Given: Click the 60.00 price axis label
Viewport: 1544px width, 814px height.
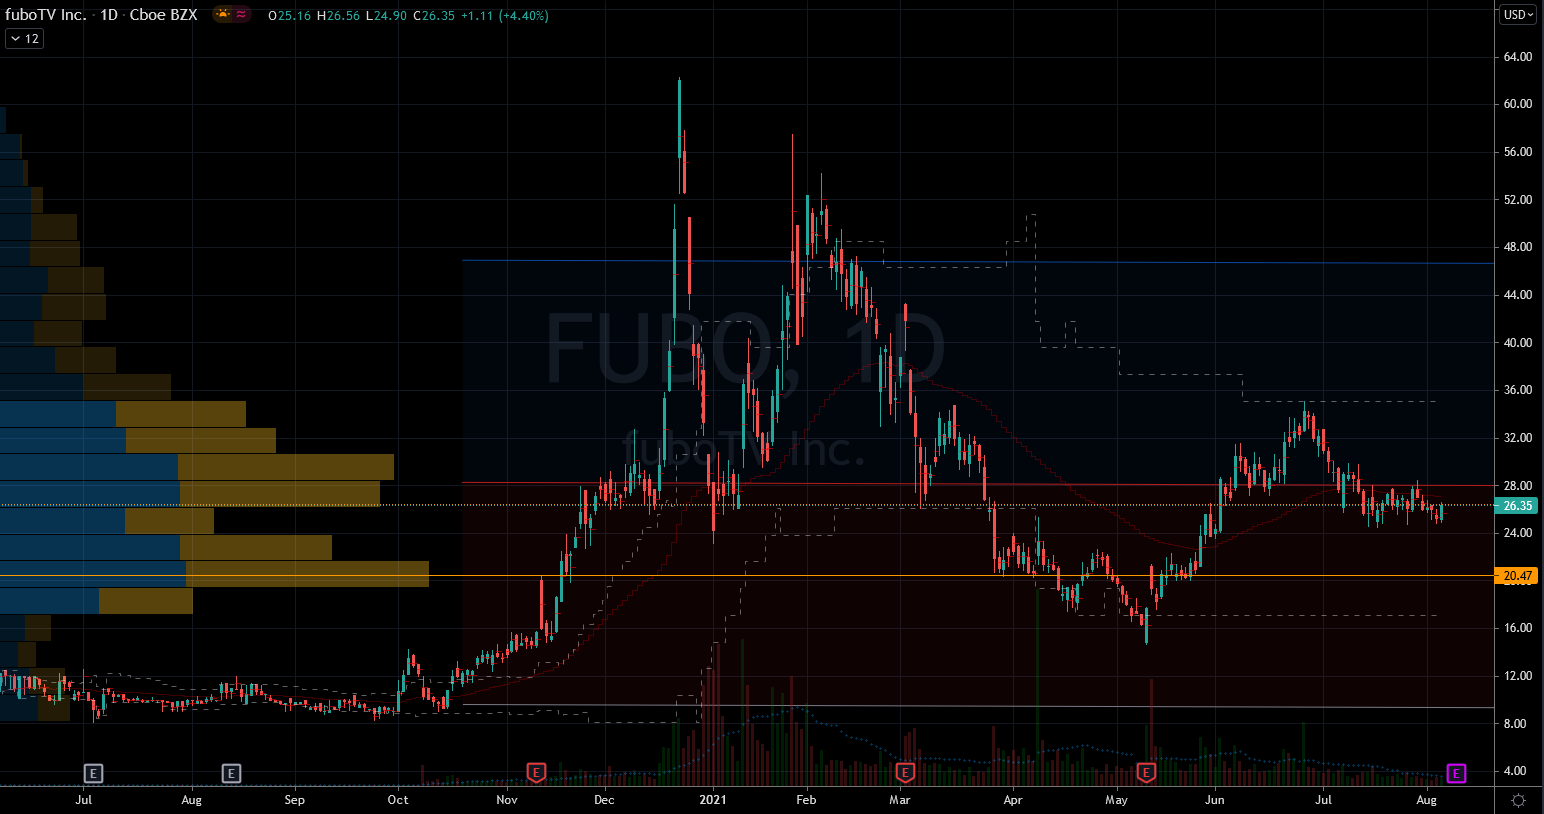Looking at the screenshot, I should tap(1517, 104).
